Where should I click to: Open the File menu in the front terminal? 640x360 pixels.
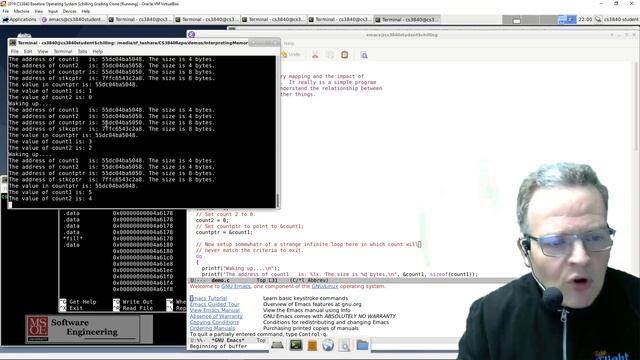pyautogui.click(x=15, y=51)
